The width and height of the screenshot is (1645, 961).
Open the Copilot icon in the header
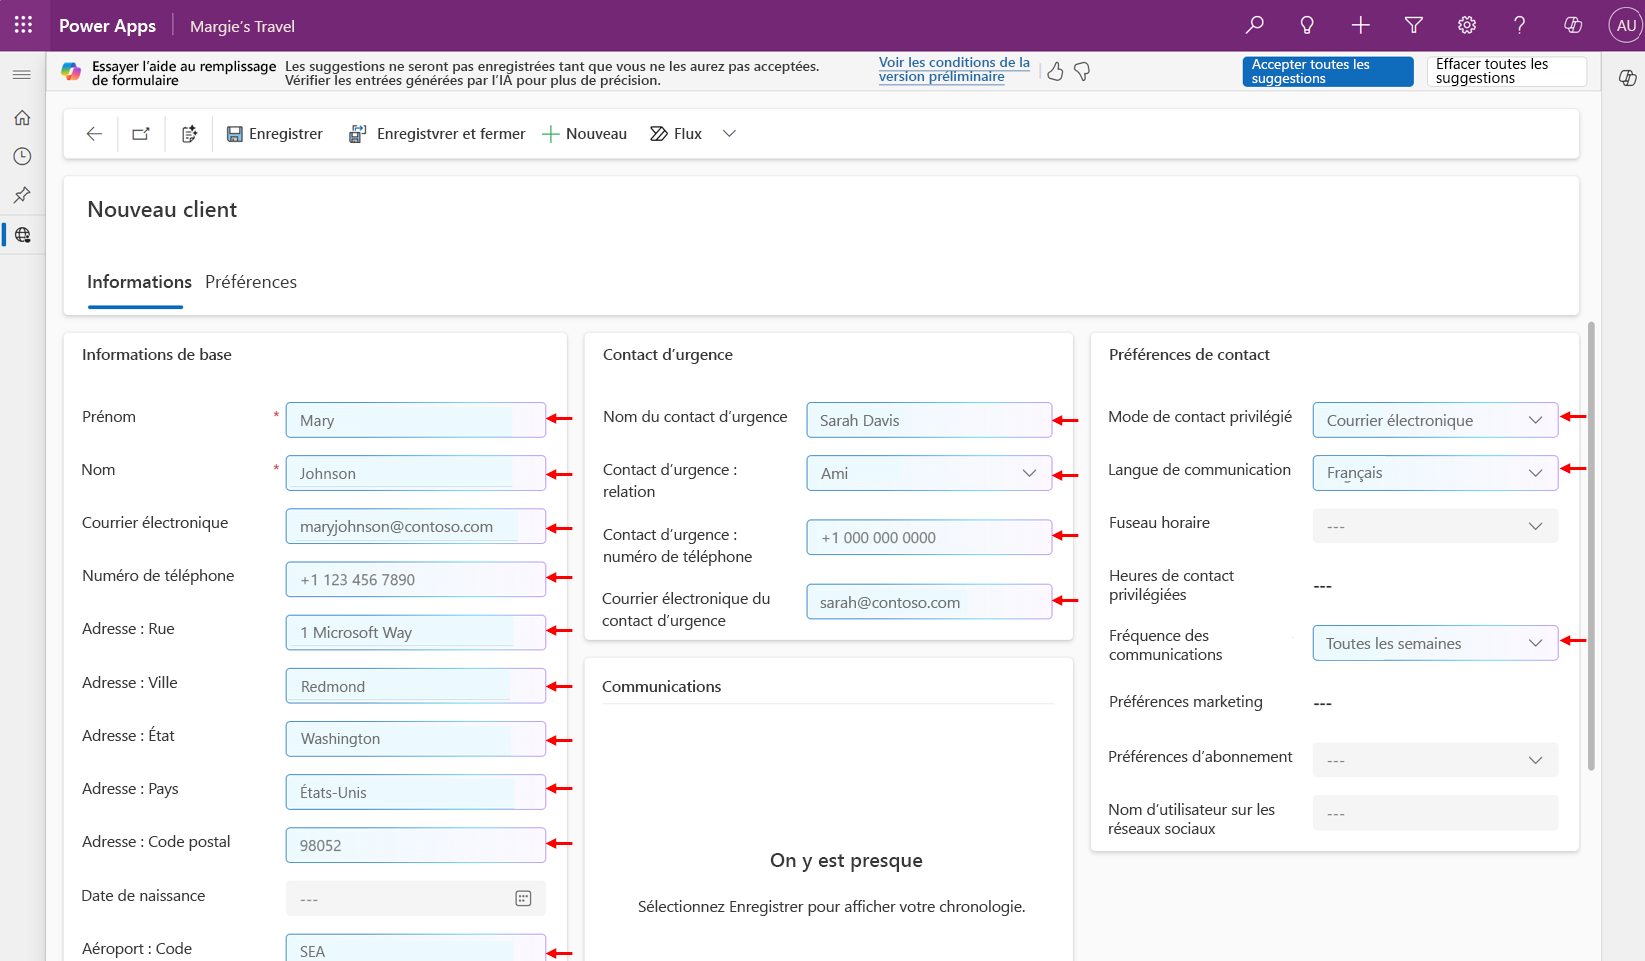(1573, 25)
